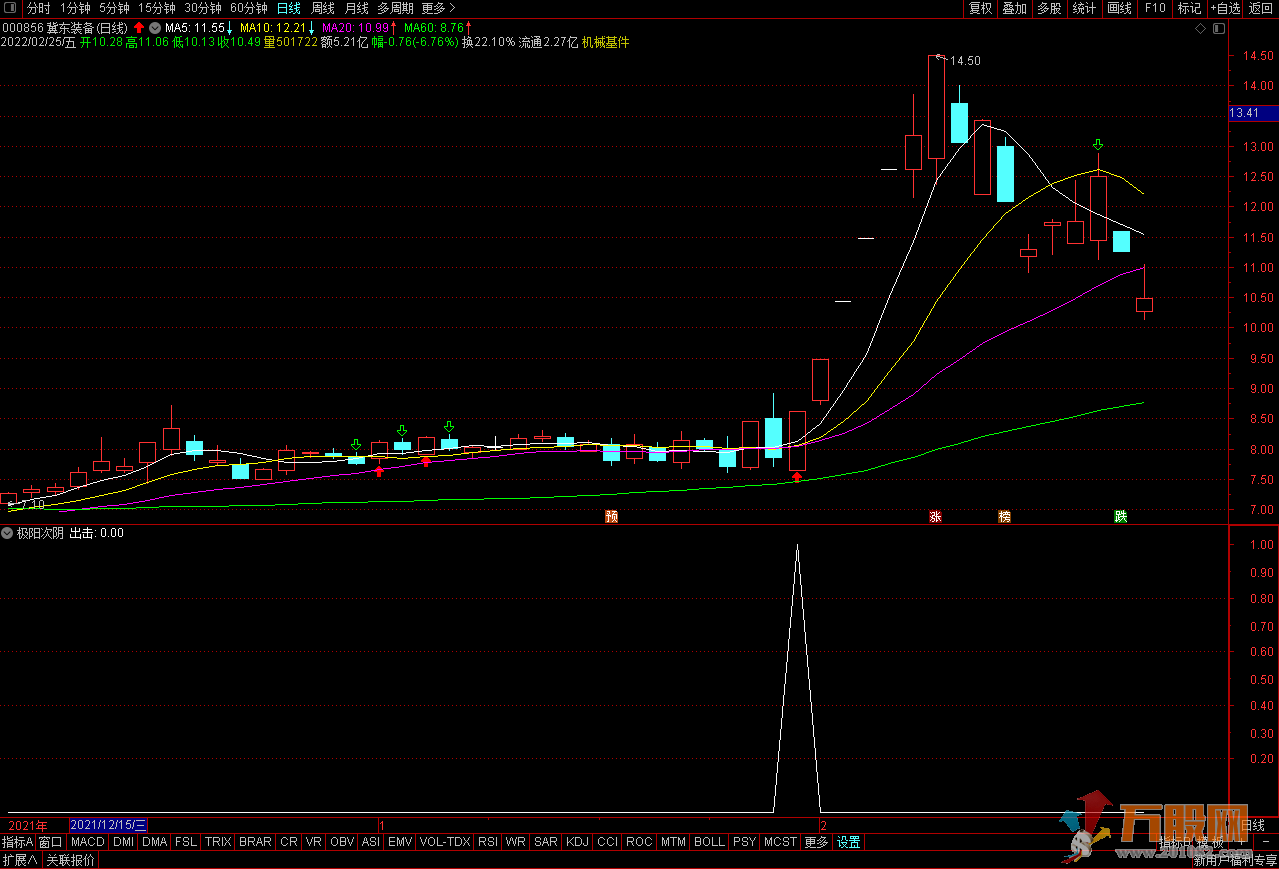Open 更多 indicators in bottom bar

coord(816,842)
